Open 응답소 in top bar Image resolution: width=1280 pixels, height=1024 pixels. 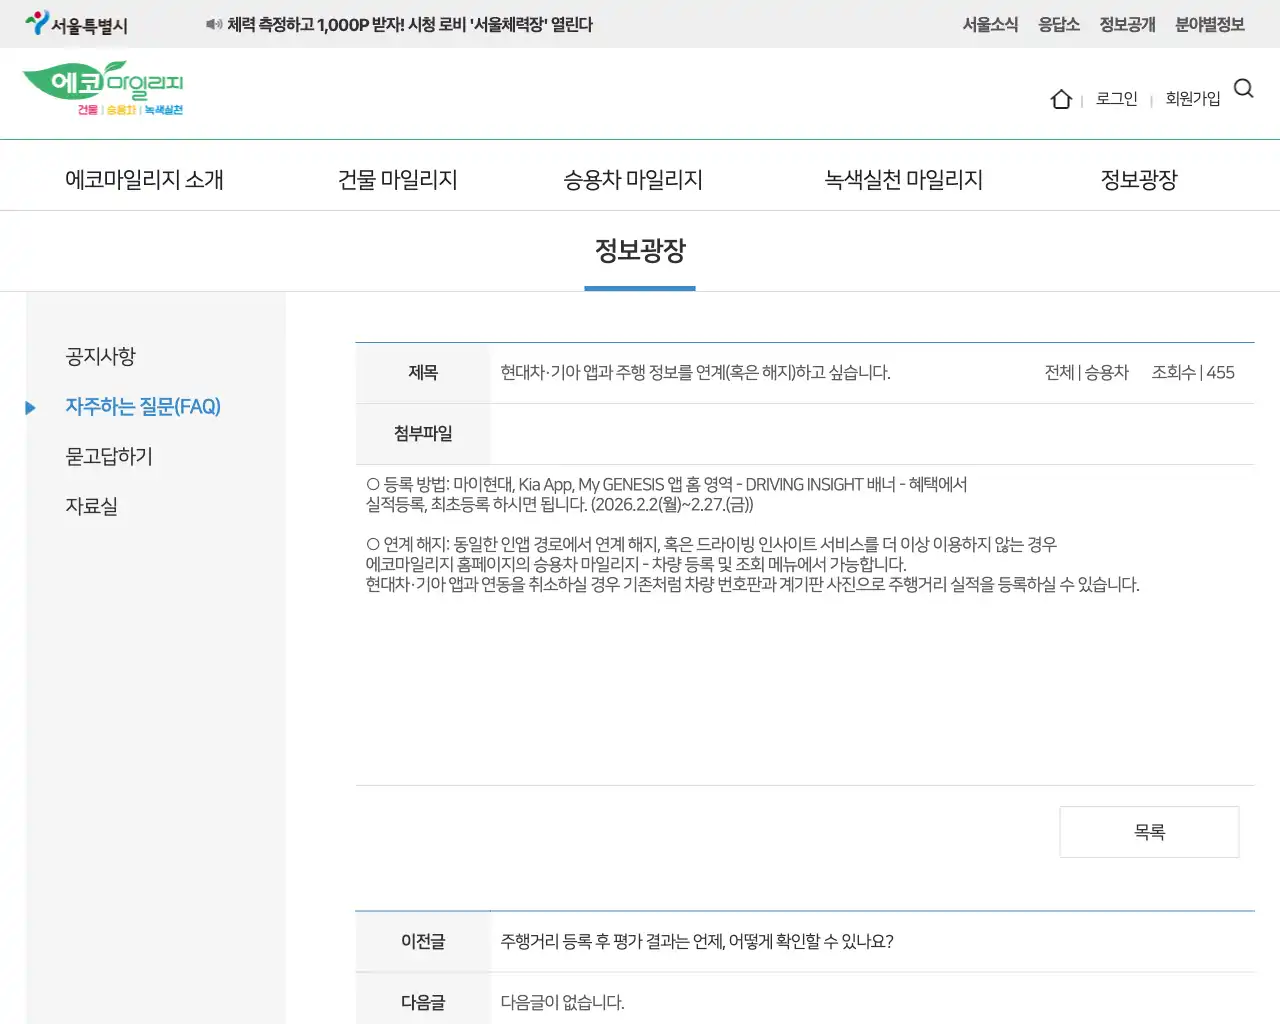pos(1059,24)
